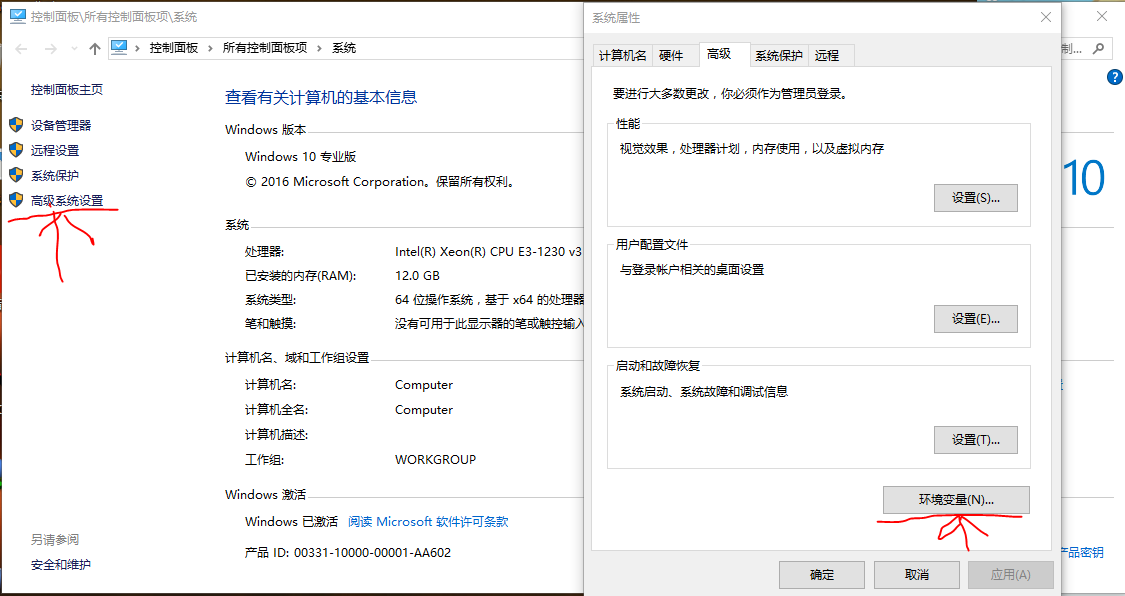Open user profile settings with 设置(E)...

pos(976,319)
